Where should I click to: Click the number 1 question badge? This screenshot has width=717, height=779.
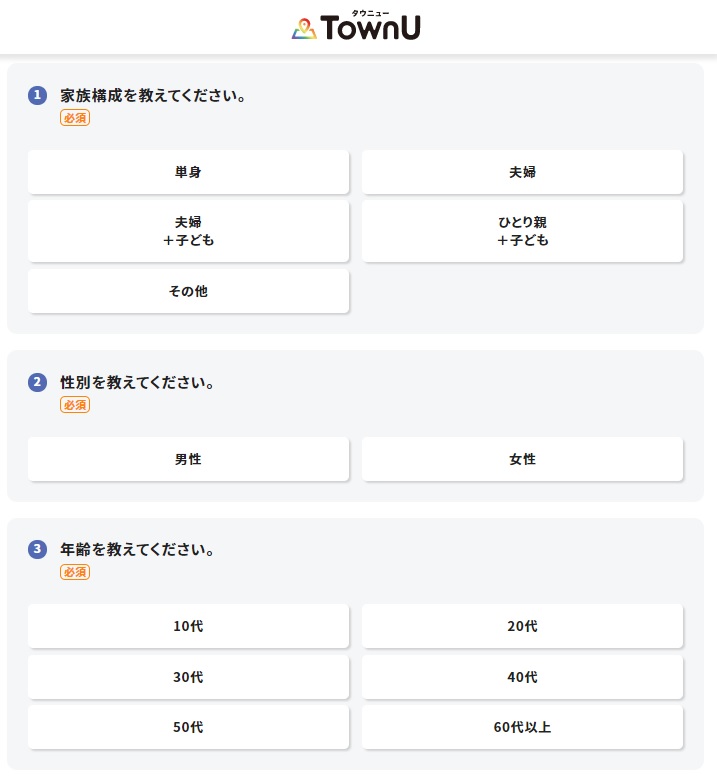click(x=38, y=95)
